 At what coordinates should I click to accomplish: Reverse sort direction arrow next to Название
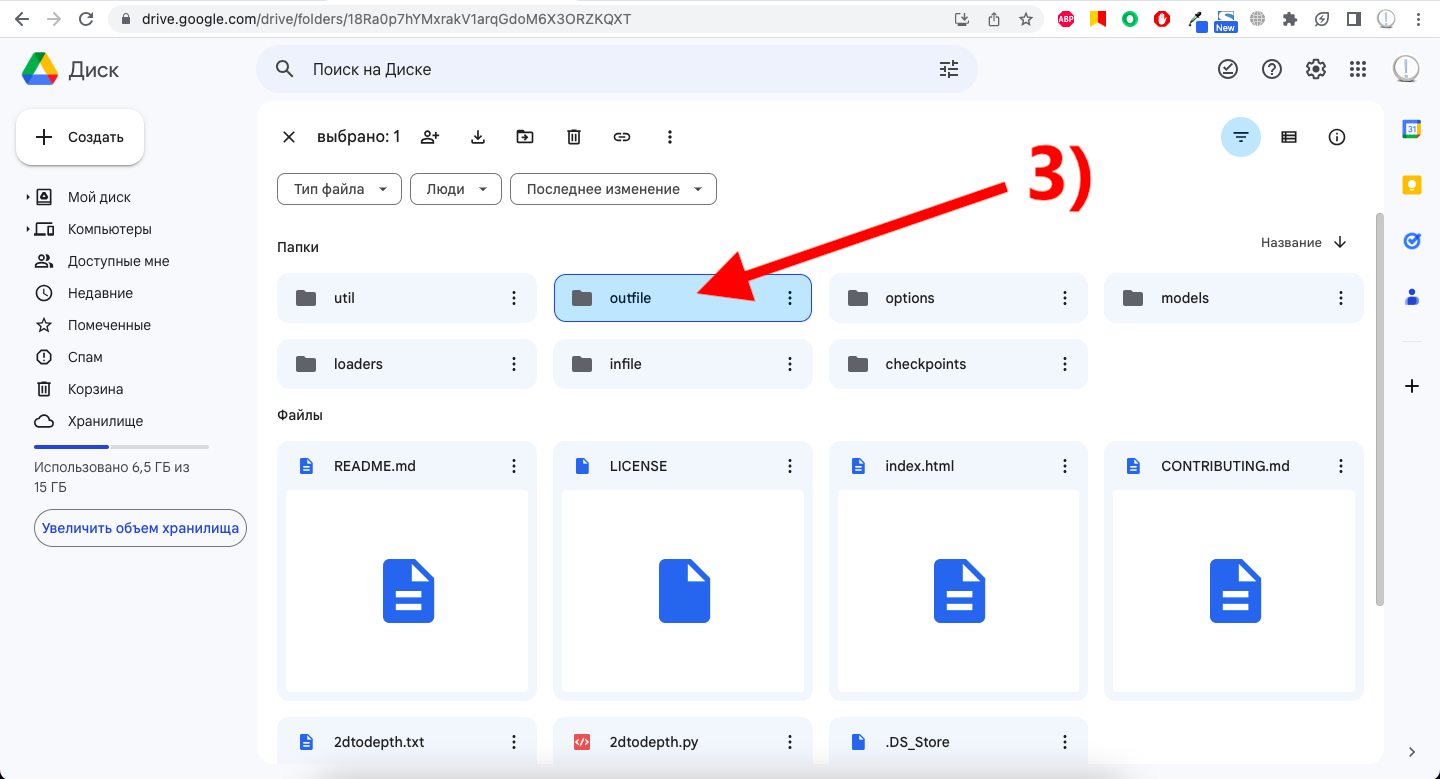(1341, 243)
